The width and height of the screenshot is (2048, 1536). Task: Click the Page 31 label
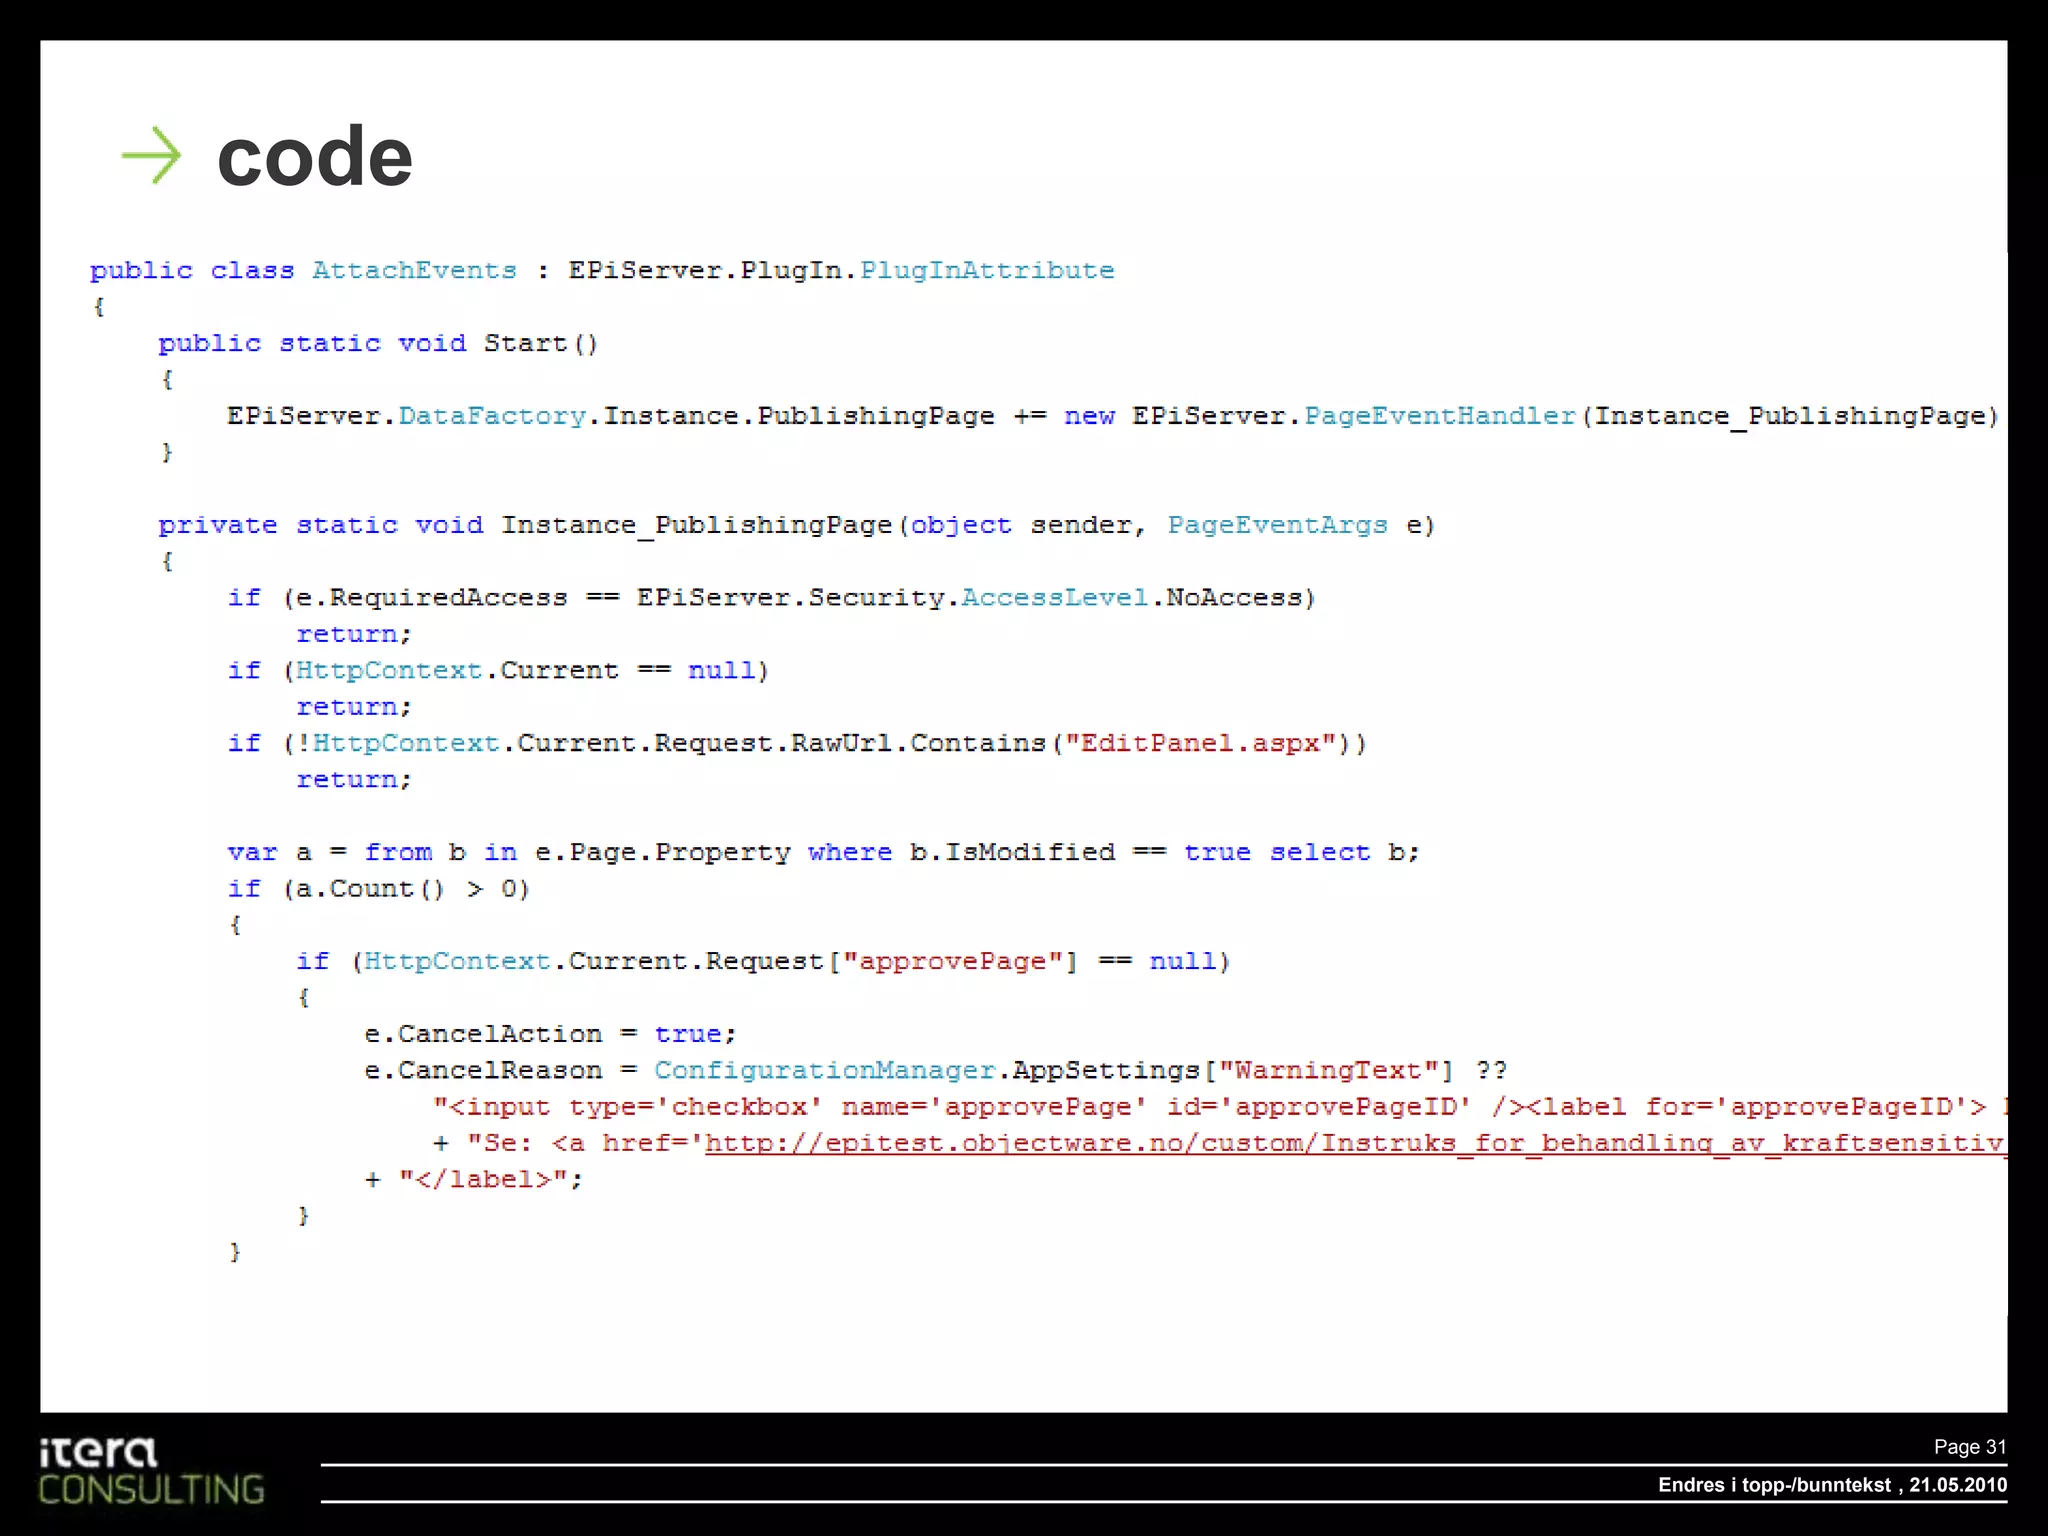click(1969, 1447)
